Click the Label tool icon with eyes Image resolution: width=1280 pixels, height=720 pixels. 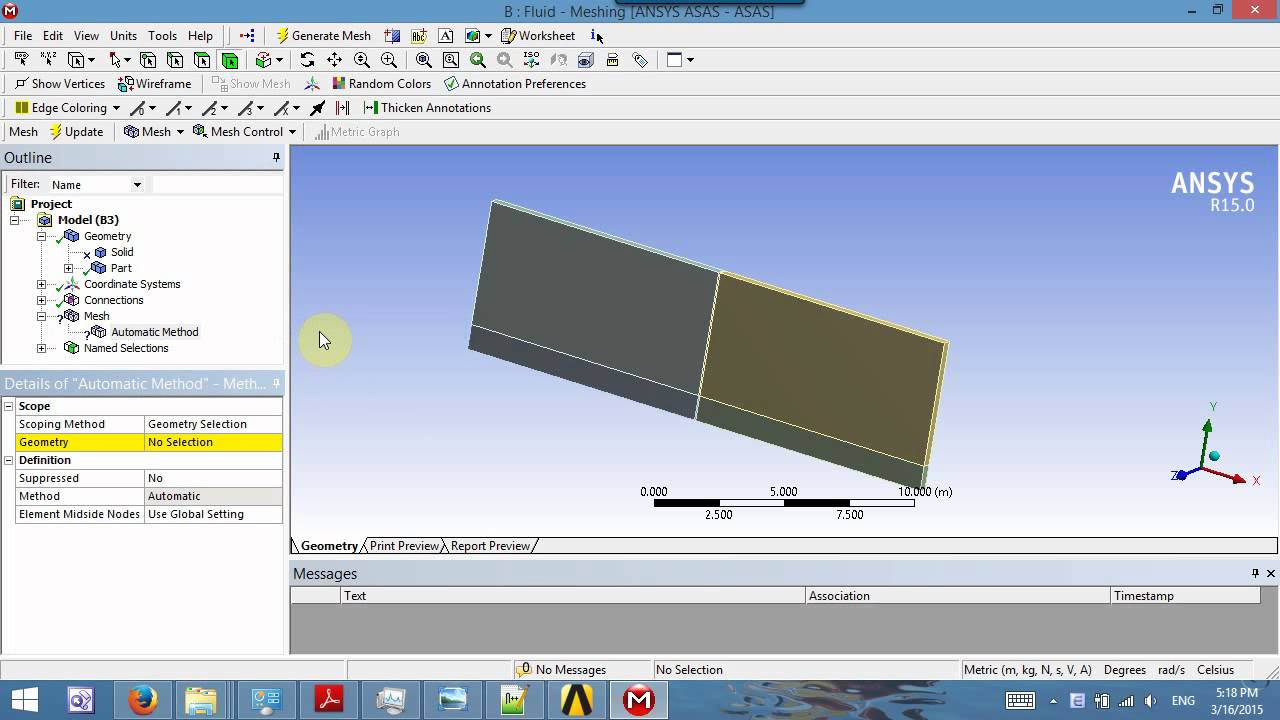click(x=22, y=60)
